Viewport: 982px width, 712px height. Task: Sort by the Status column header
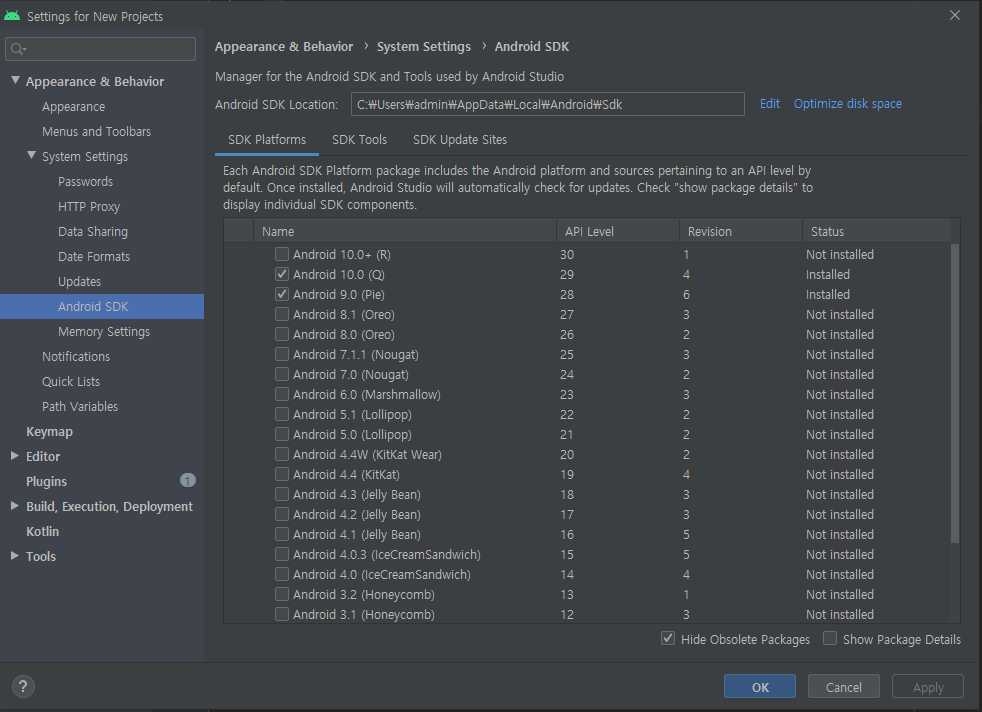876,231
